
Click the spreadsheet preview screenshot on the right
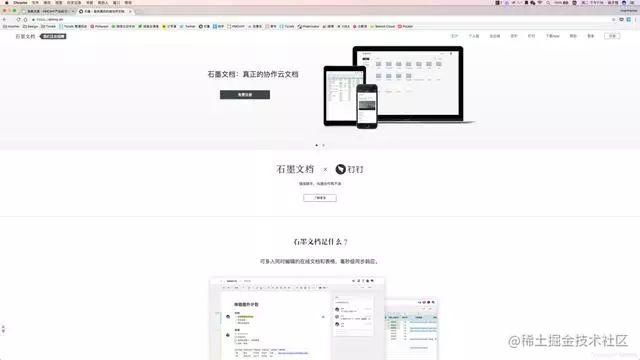(x=412, y=329)
